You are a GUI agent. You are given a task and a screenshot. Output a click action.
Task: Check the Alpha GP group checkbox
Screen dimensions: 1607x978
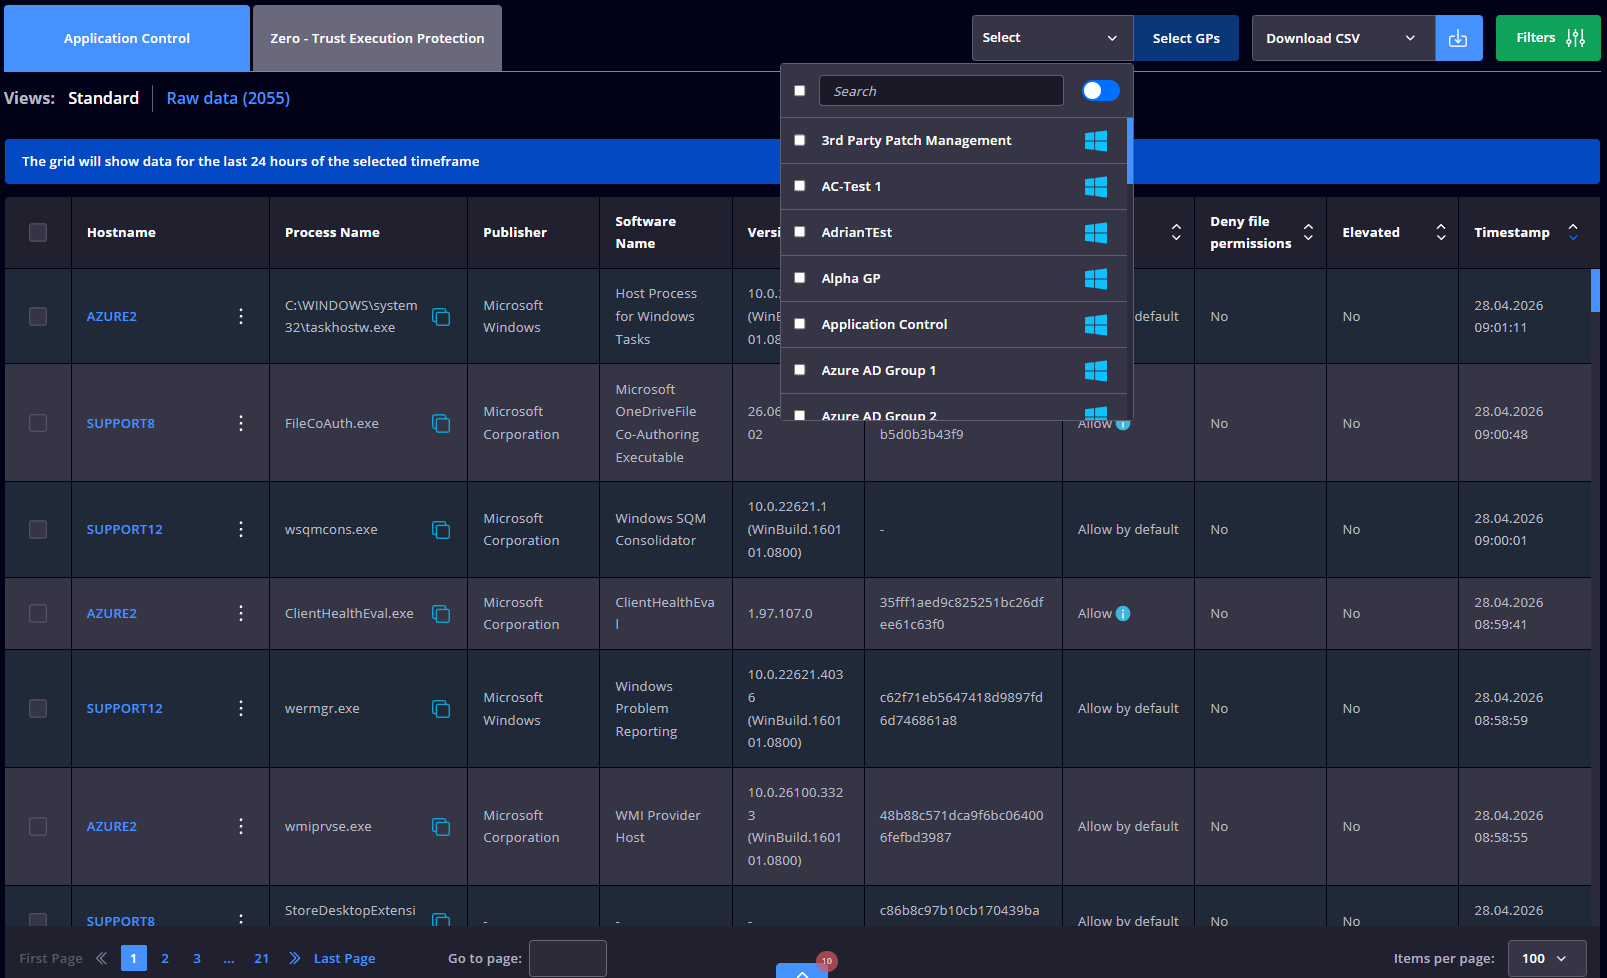click(800, 279)
